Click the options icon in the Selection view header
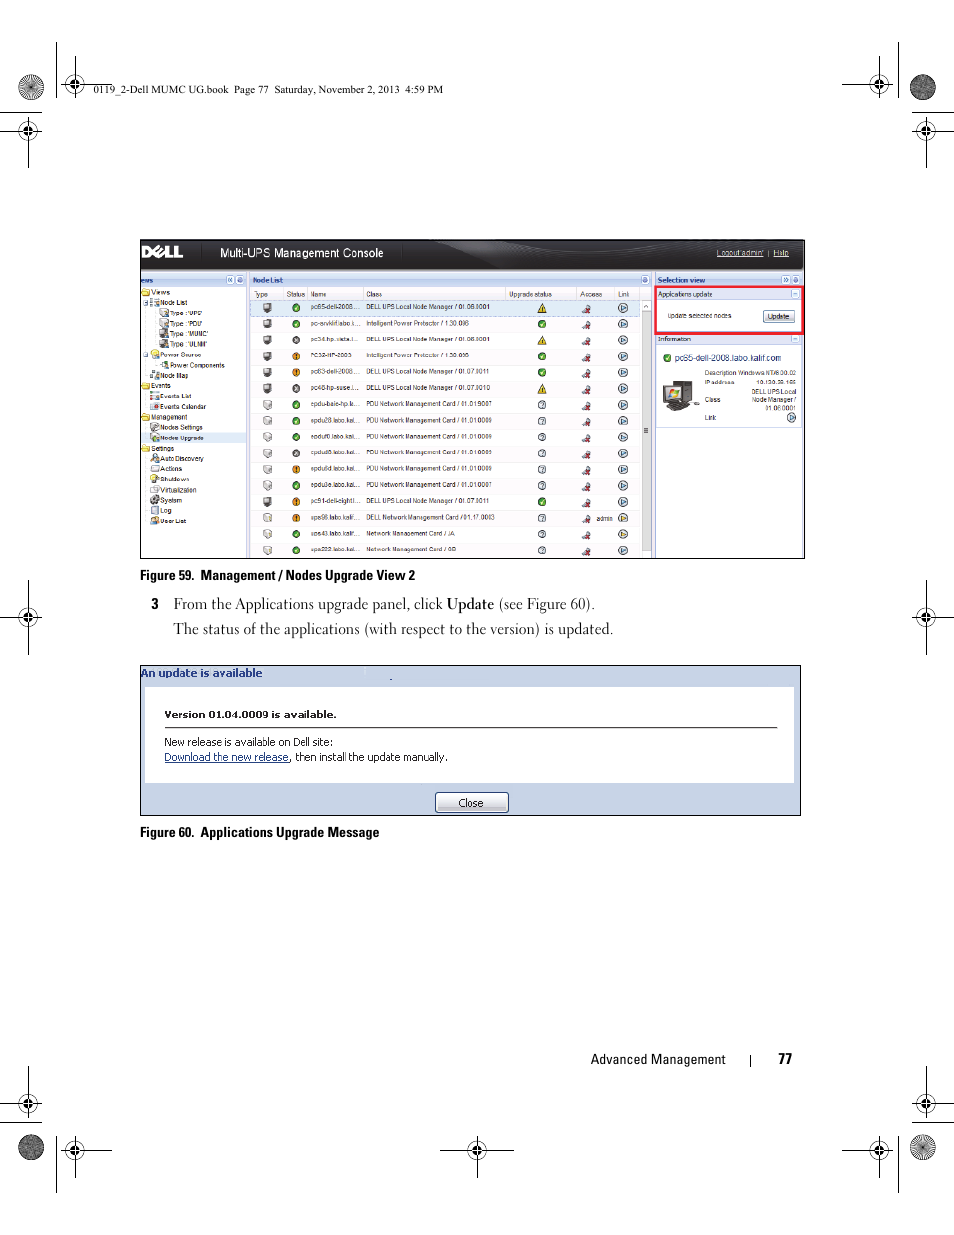 coord(796,280)
